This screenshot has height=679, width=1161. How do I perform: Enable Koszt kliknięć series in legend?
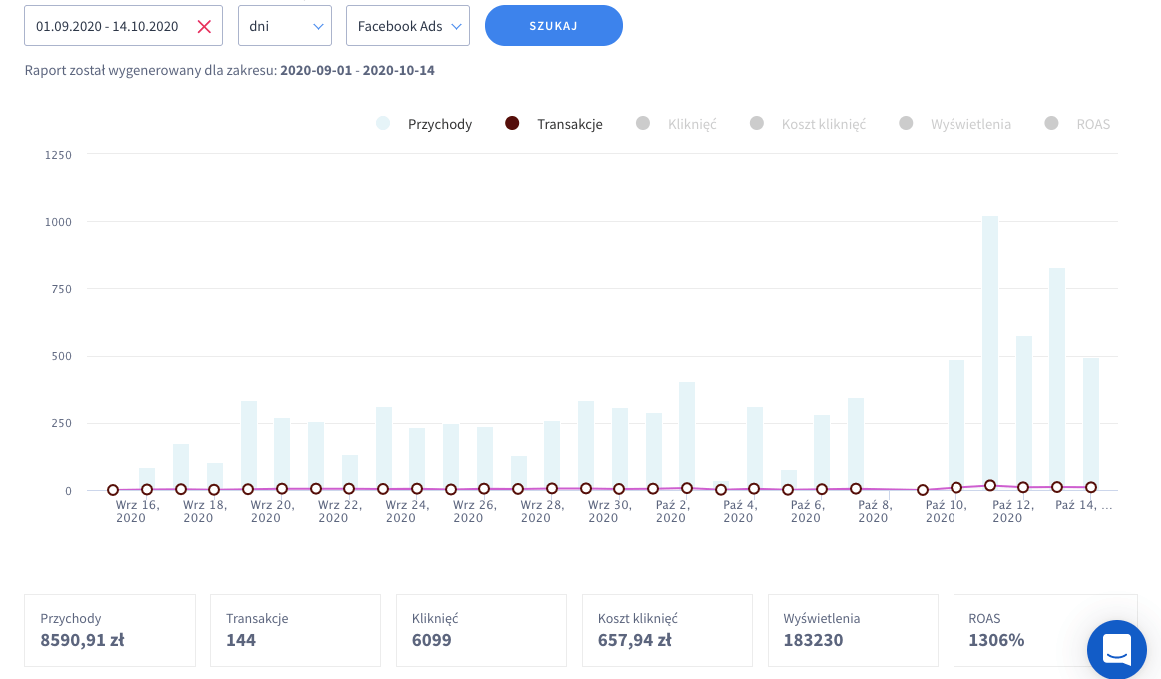point(809,124)
